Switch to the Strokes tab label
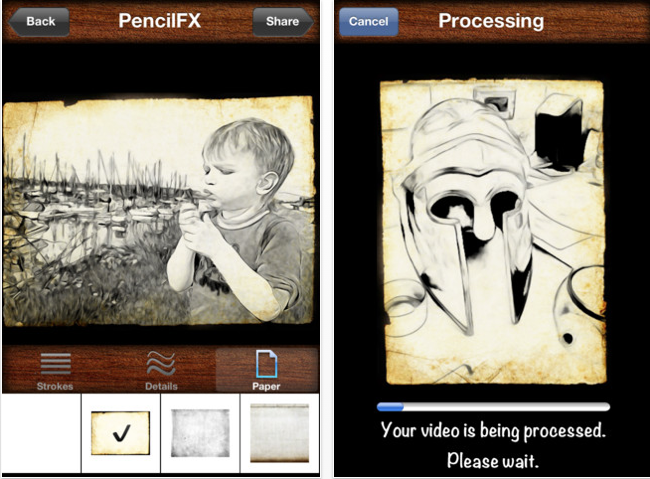Screen dimensions: 650x479 pos(55,386)
